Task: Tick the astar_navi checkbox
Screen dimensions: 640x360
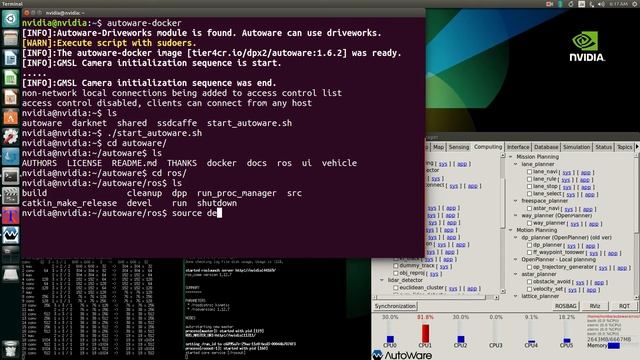Action: [x=529, y=209]
